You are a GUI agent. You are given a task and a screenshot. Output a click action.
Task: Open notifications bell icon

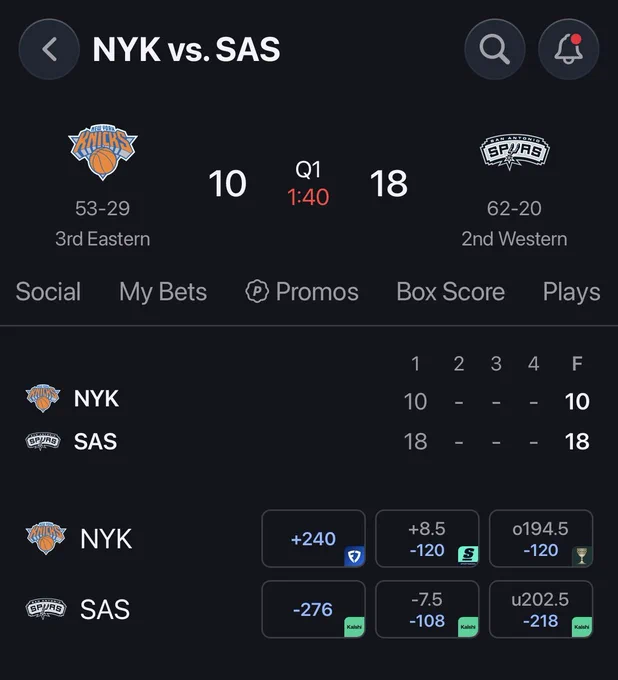pyautogui.click(x=569, y=49)
